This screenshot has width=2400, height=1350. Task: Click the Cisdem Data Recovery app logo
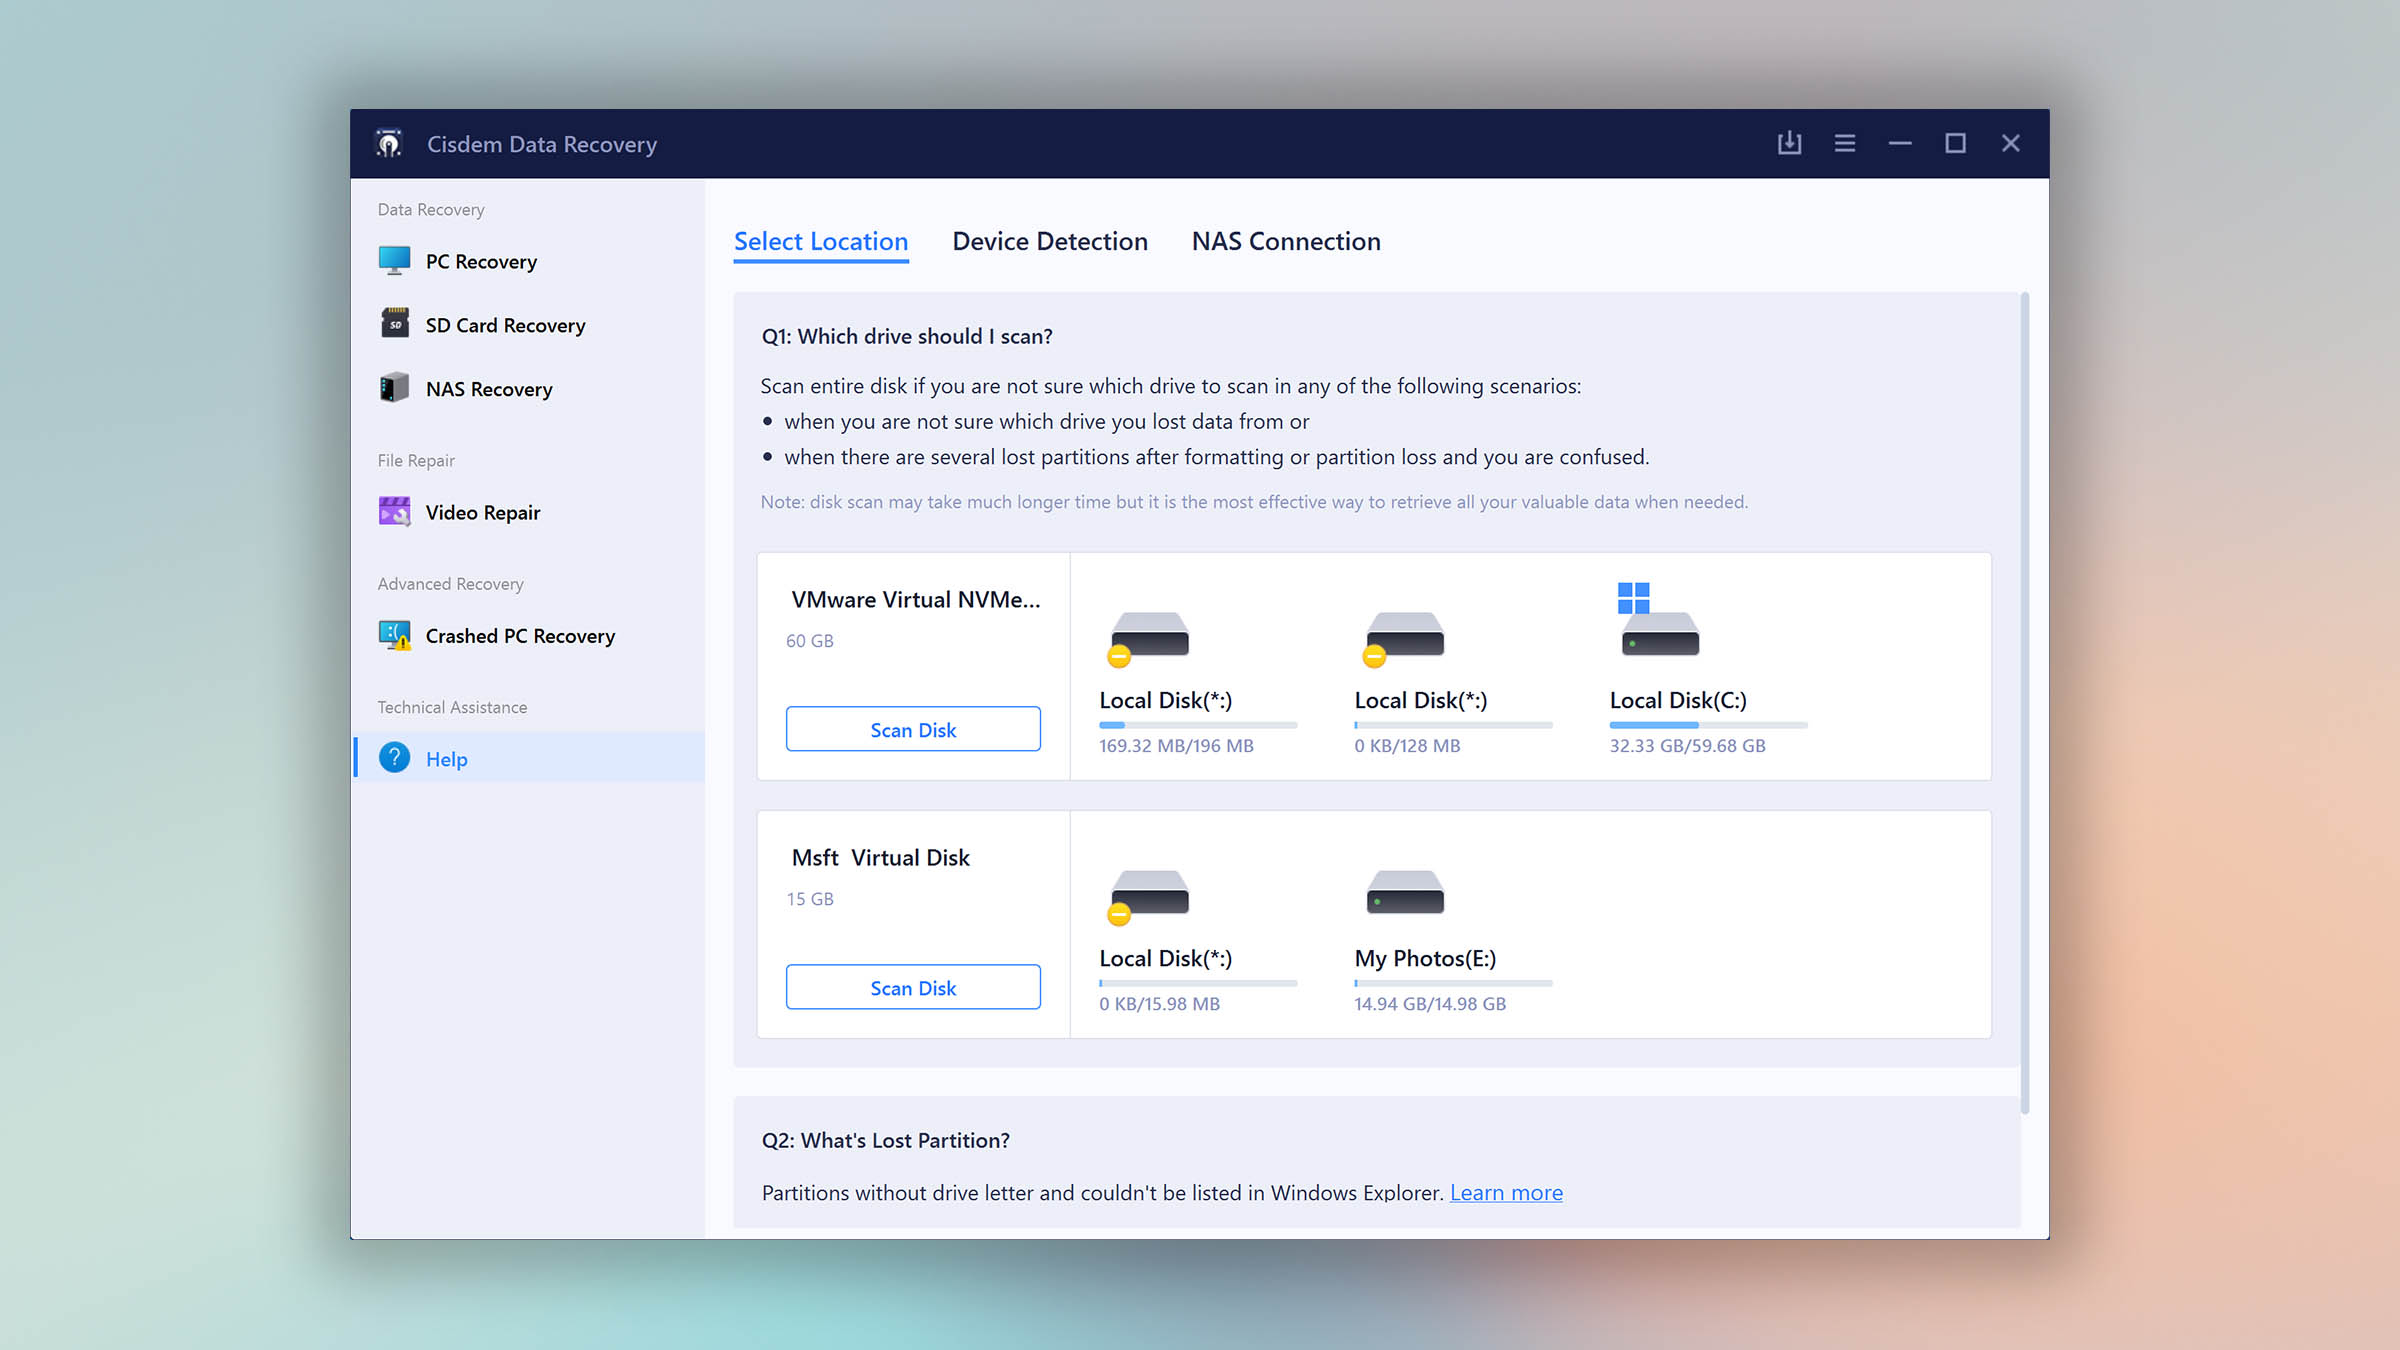point(389,144)
